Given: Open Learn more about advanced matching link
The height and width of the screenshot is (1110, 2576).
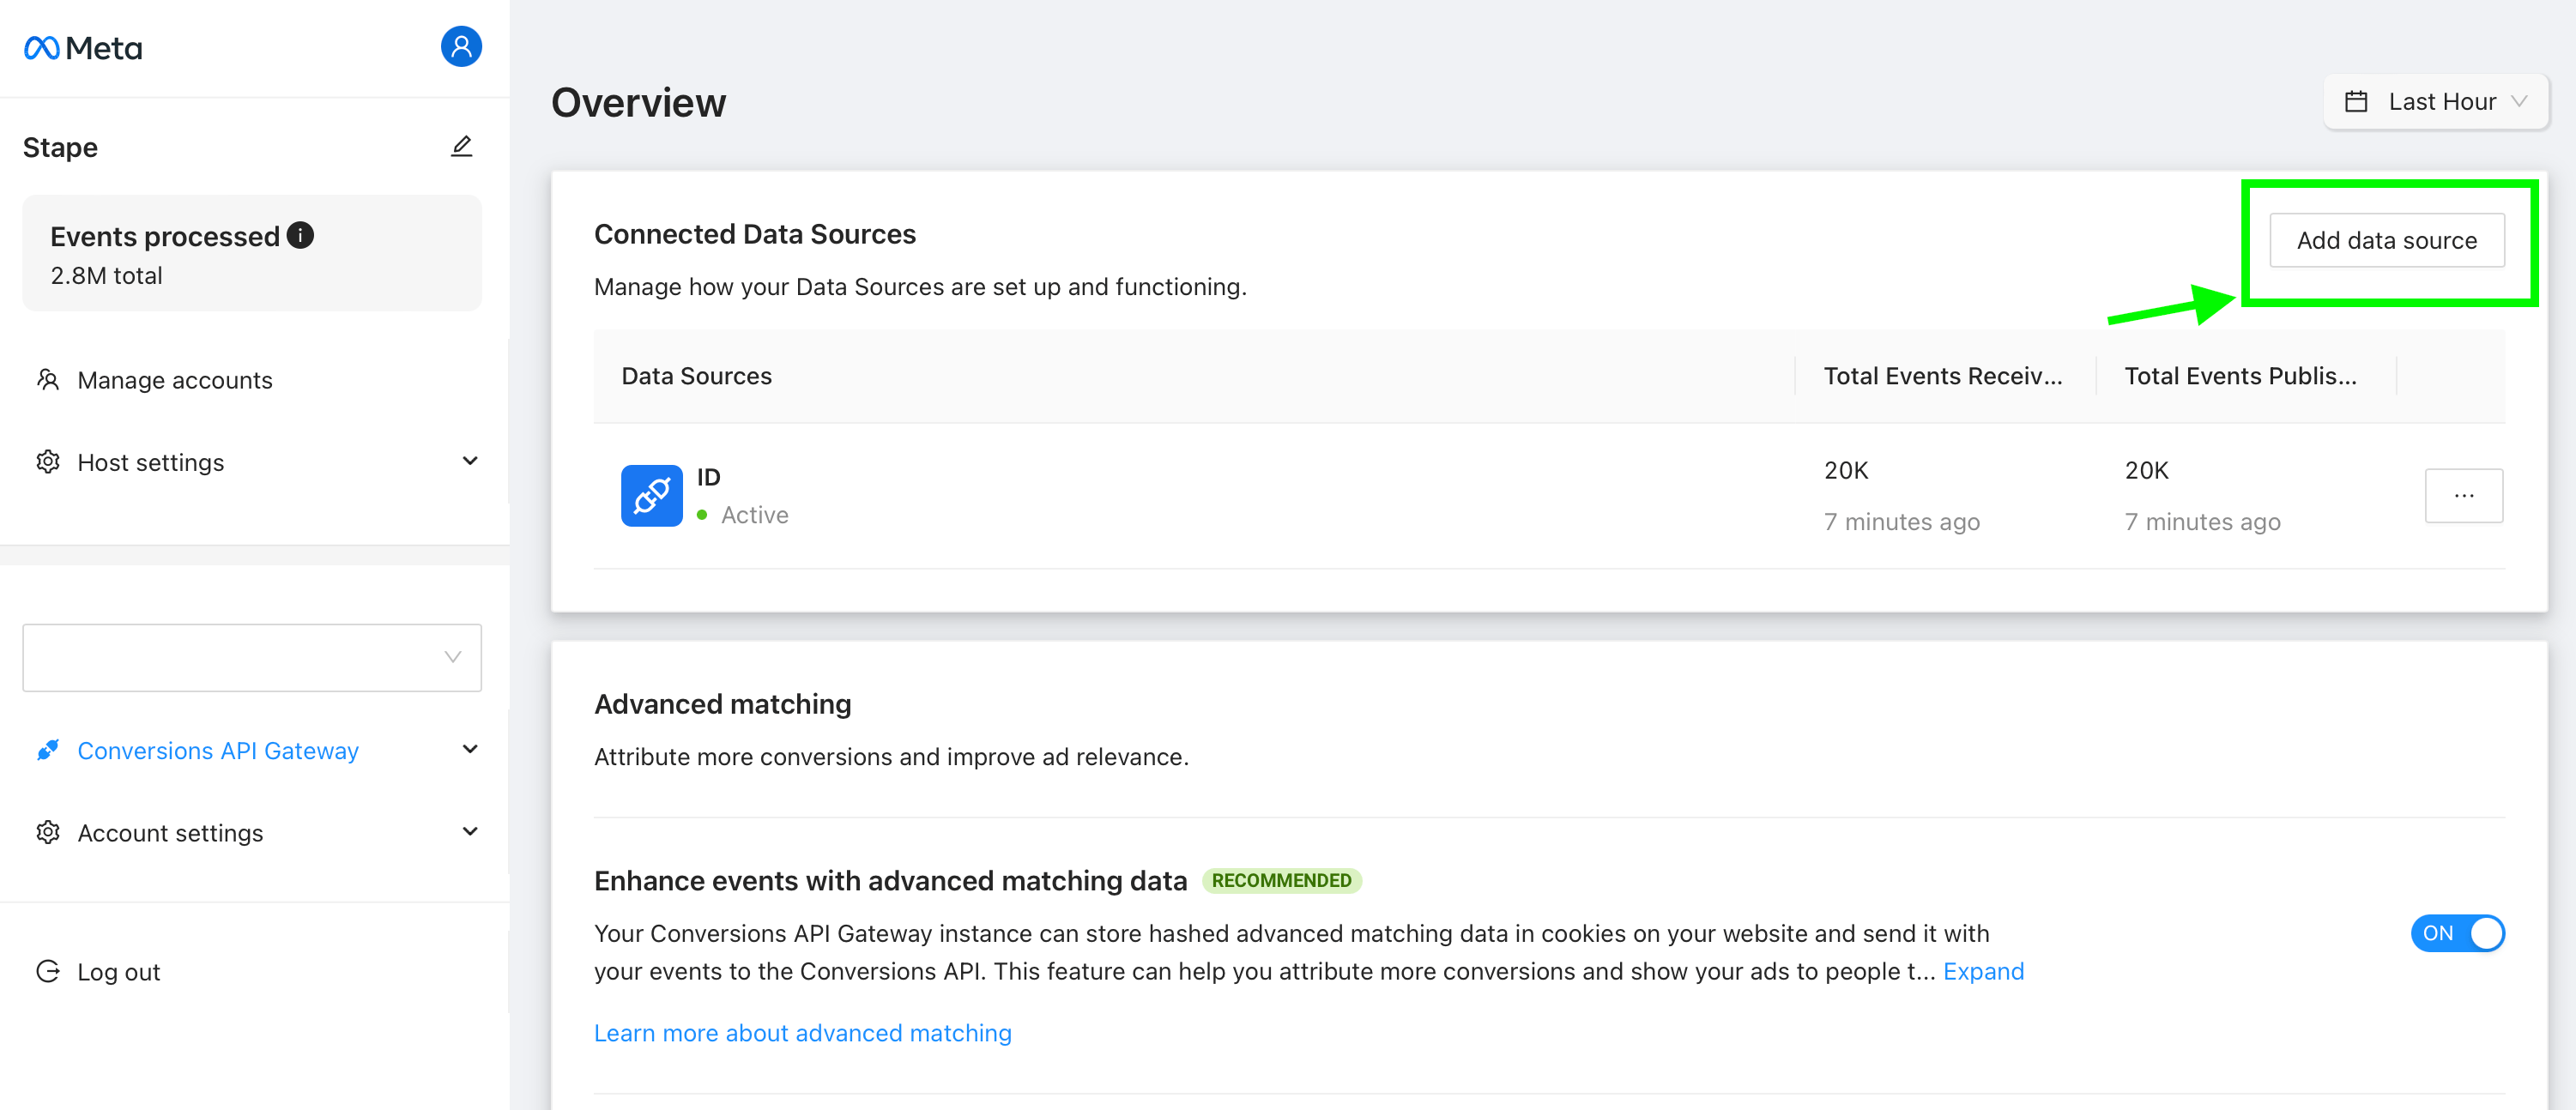Looking at the screenshot, I should pos(803,1033).
